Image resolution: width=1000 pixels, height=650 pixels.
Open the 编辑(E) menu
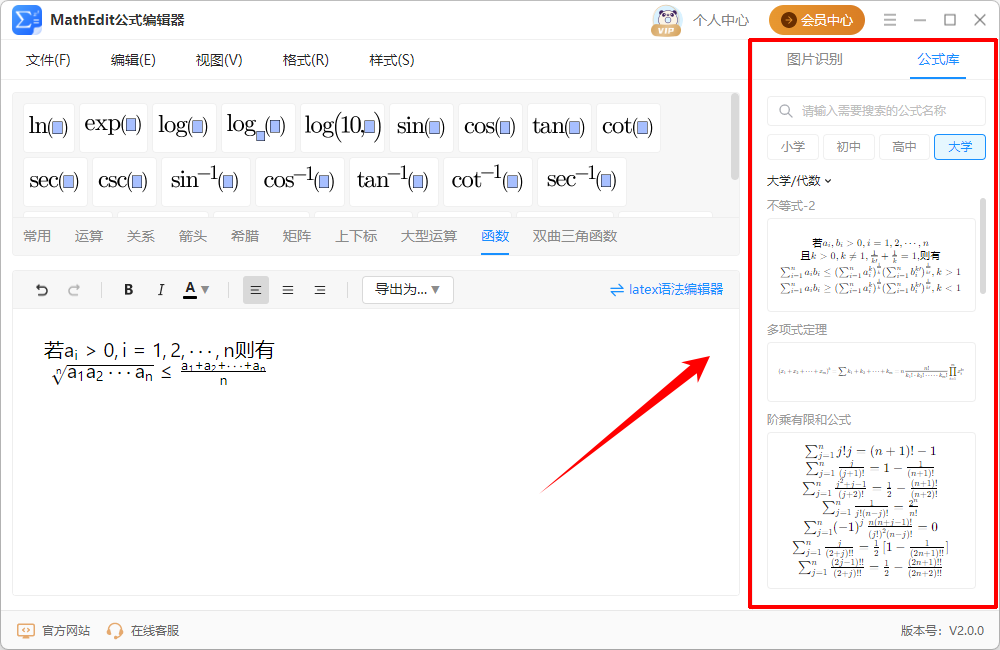point(133,61)
